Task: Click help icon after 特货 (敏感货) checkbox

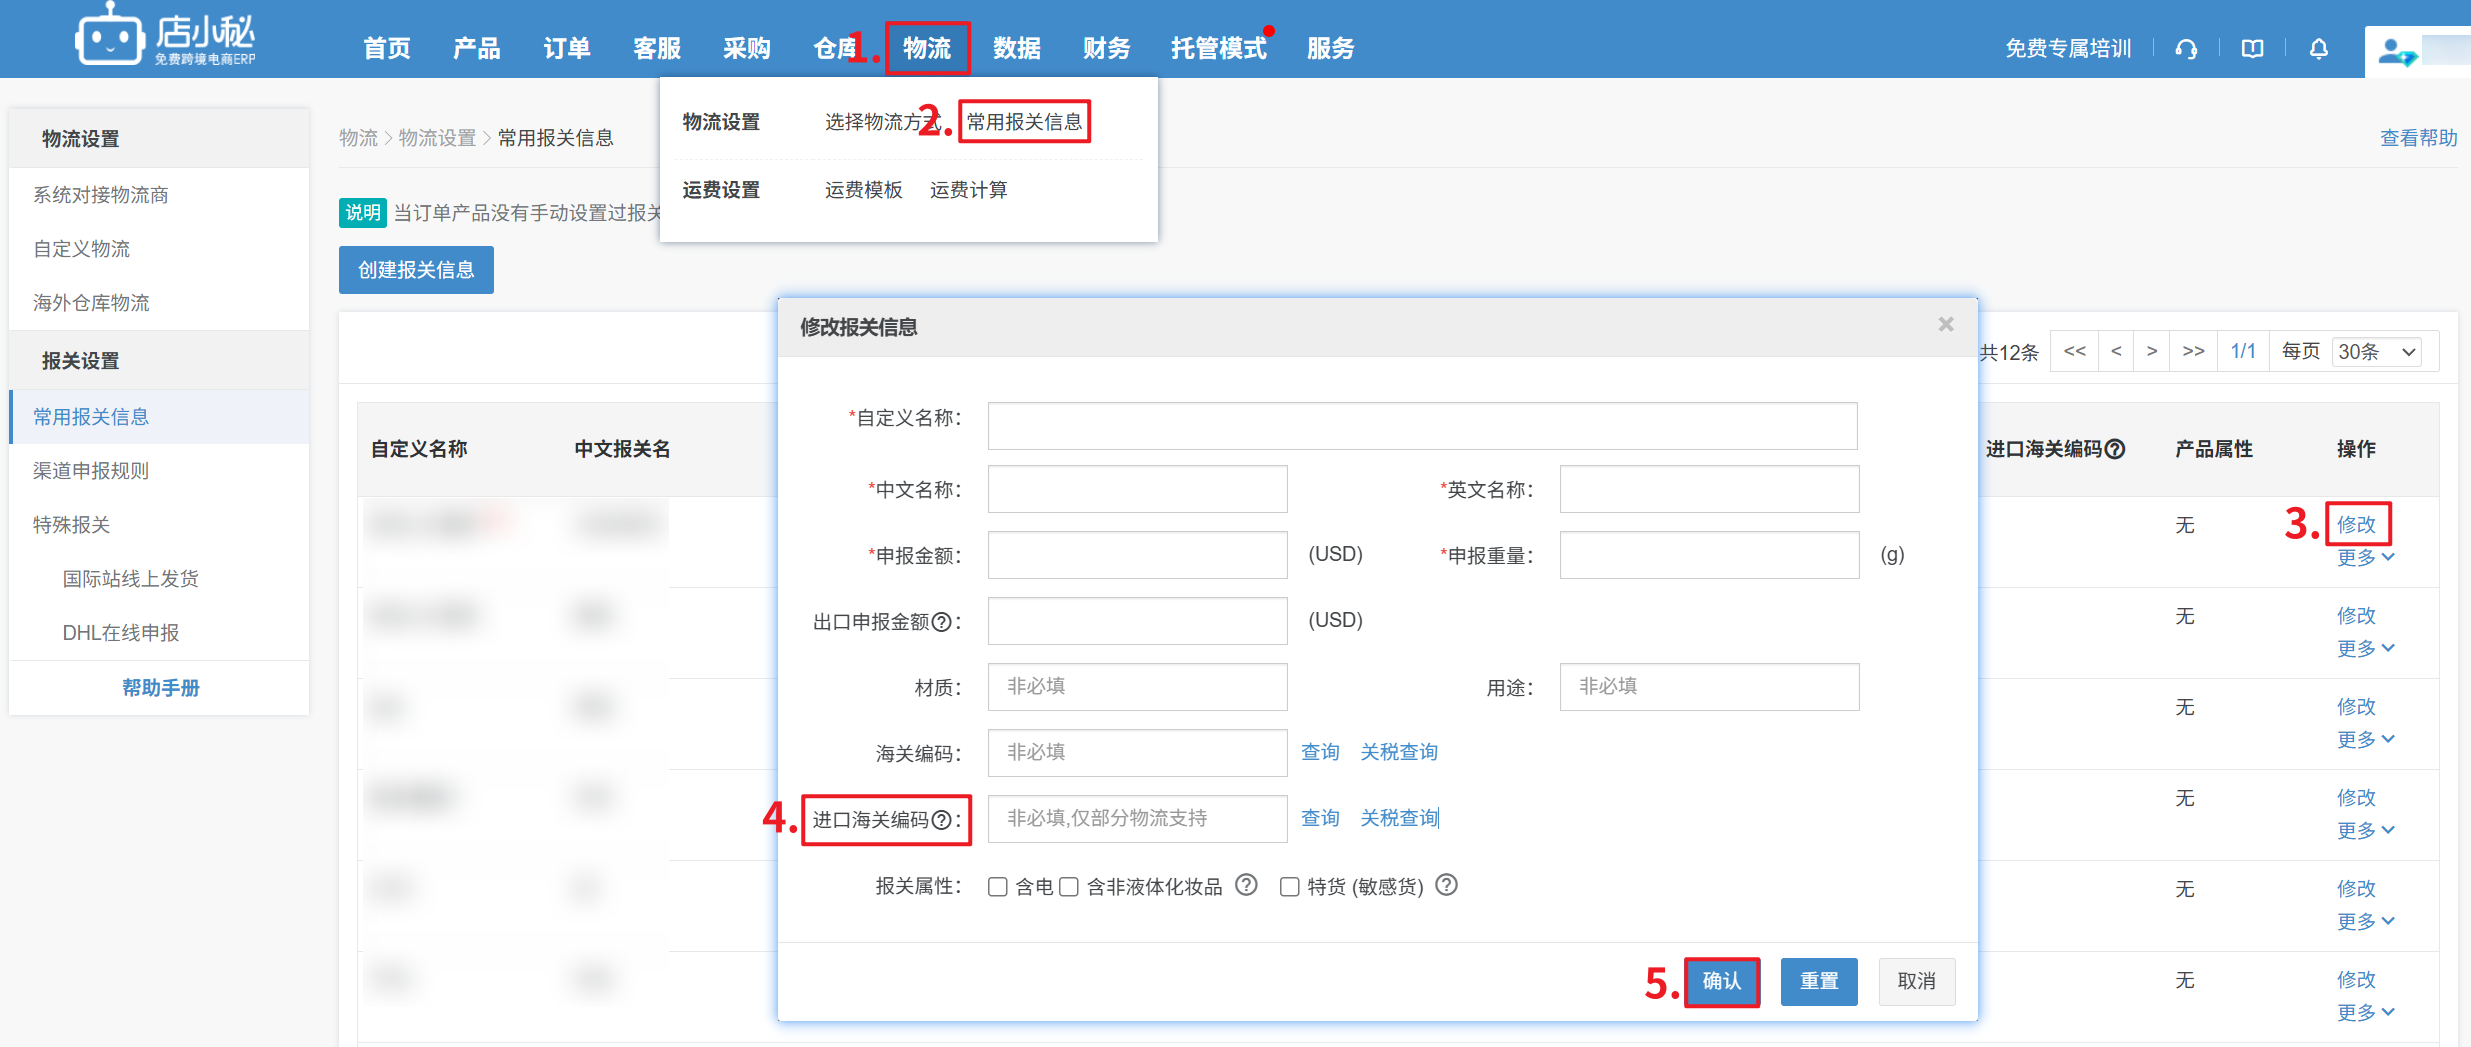Action: tap(1446, 885)
